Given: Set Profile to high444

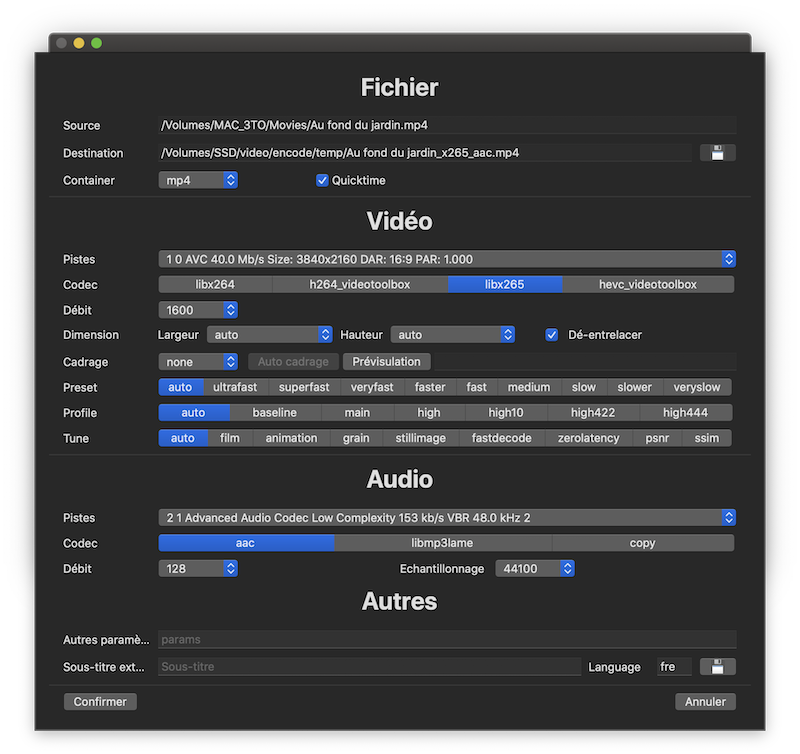Looking at the screenshot, I should point(685,413).
